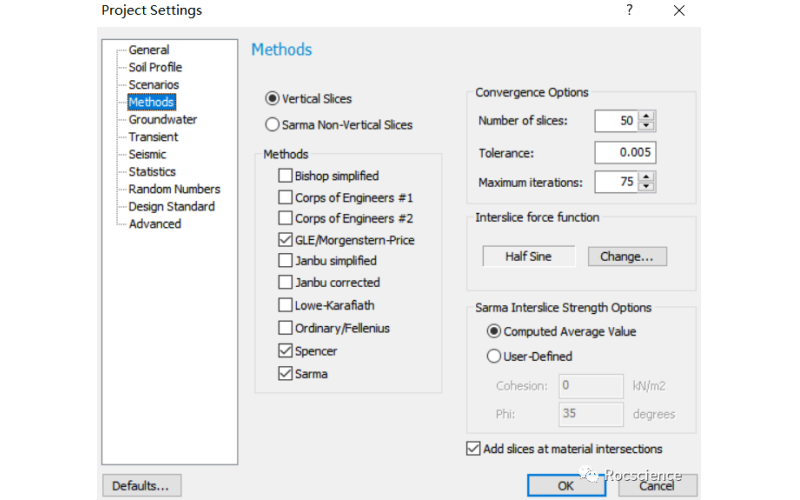Uncheck the GLE/Morgenstern-Price method
800x500 pixels.
click(x=286, y=240)
